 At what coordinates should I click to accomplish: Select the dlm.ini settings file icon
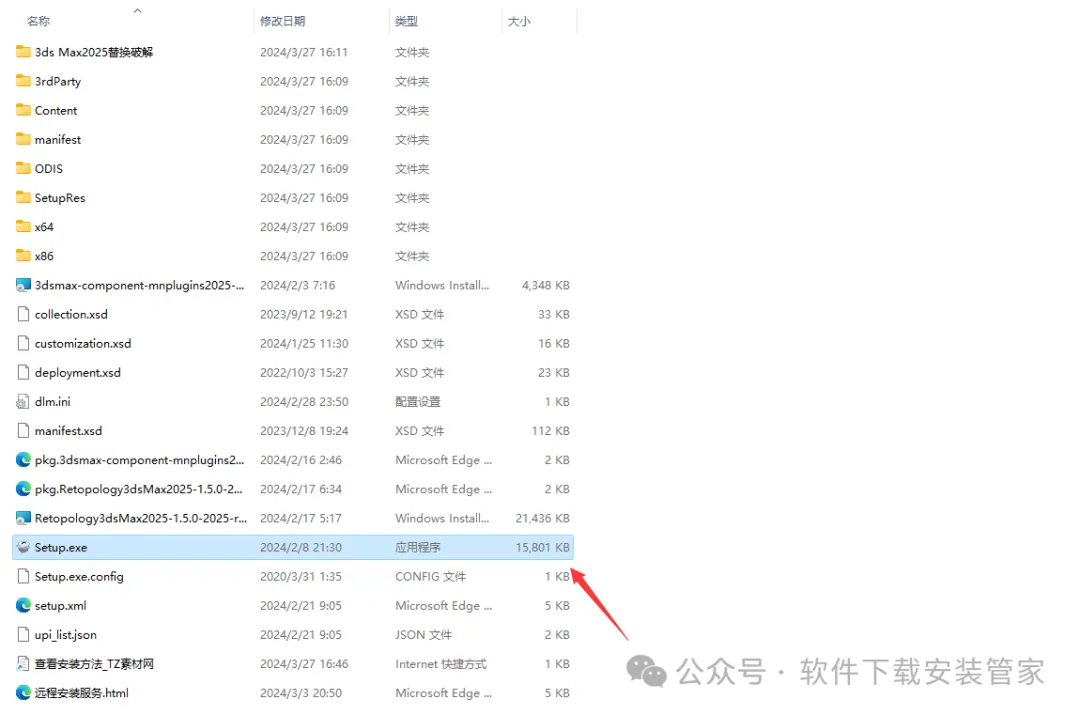click(23, 402)
